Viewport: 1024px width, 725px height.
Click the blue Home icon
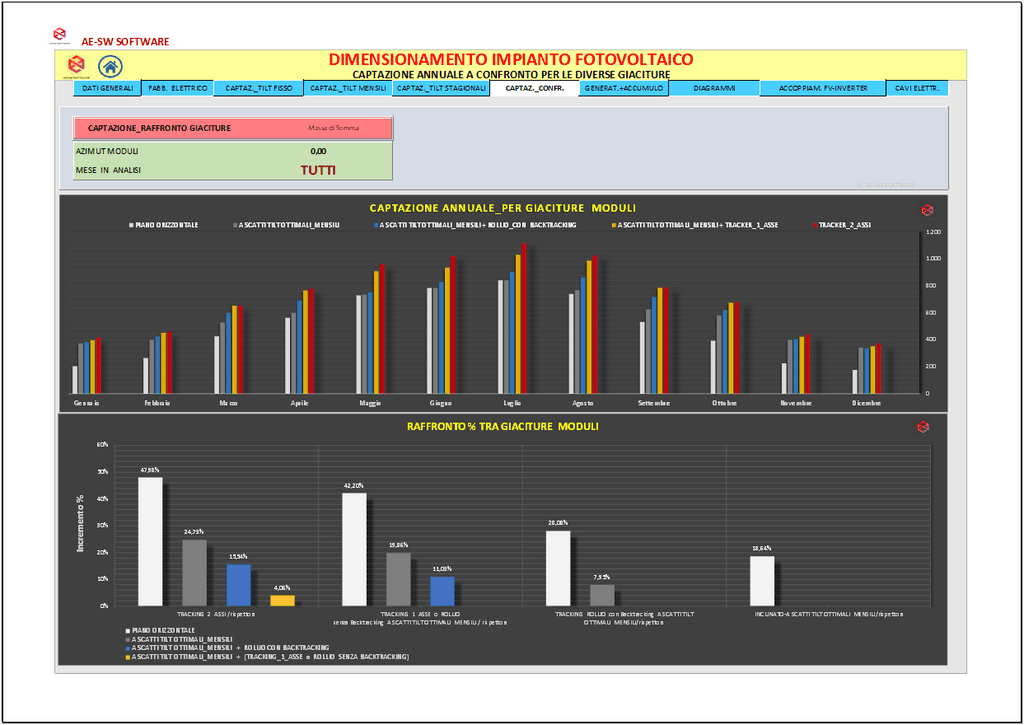tap(110, 66)
